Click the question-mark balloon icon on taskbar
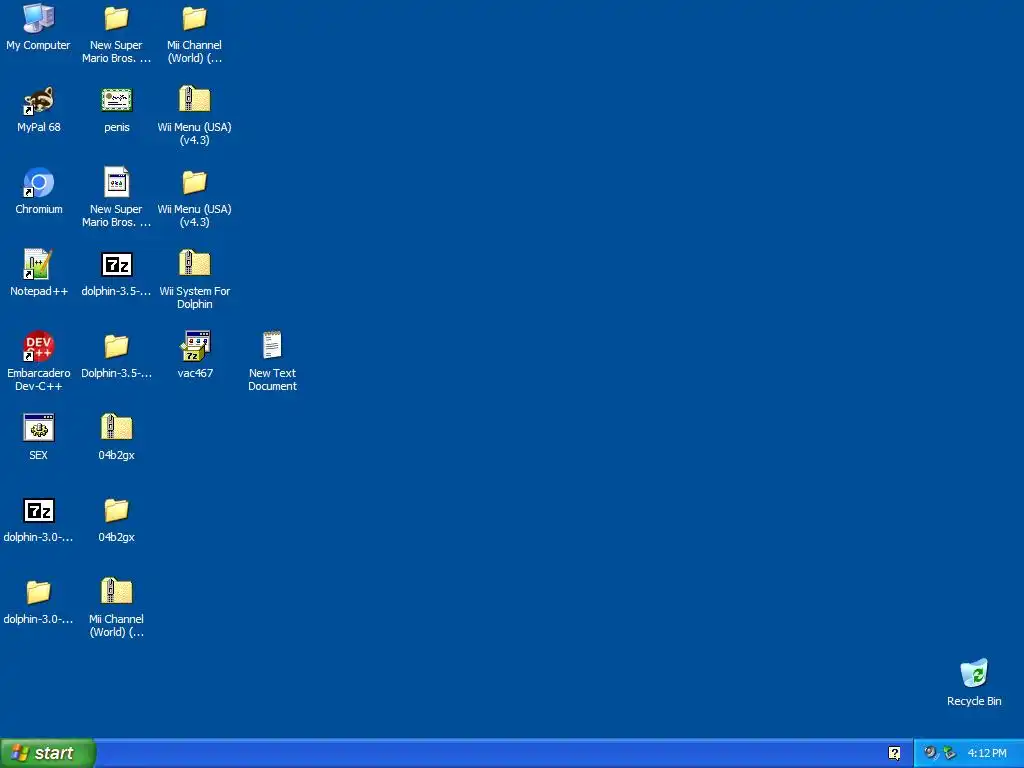Image resolution: width=1024 pixels, height=768 pixels. pos(894,753)
